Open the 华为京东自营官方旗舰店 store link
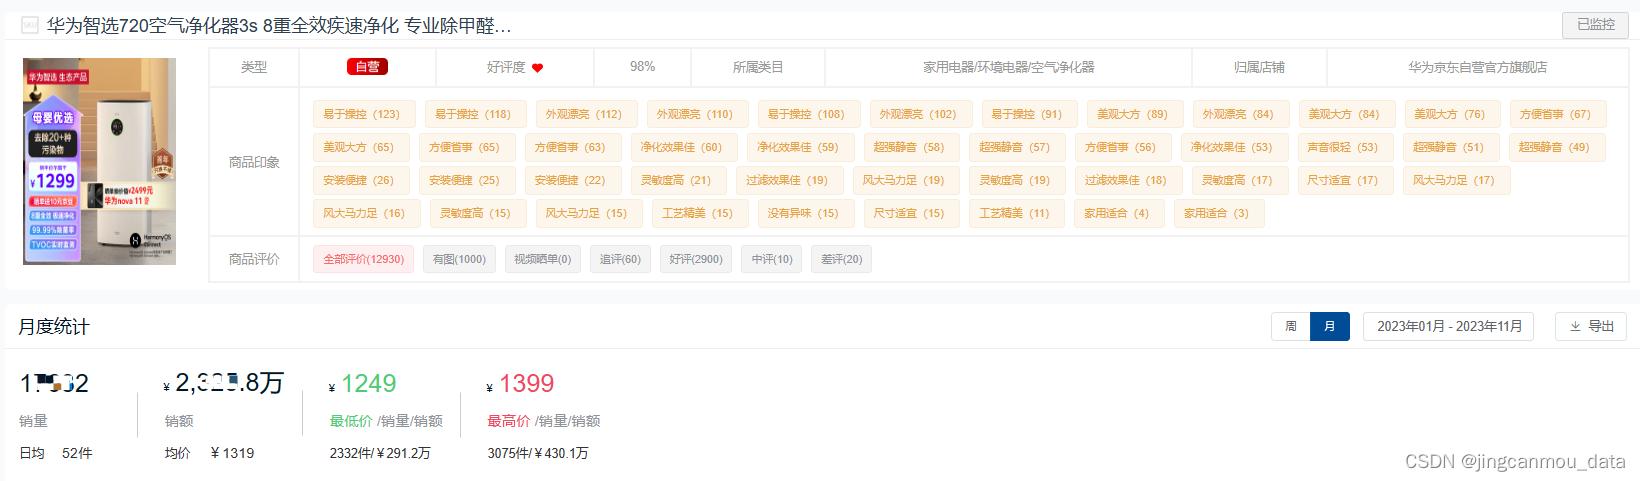The height and width of the screenshot is (481, 1640). coord(1477,67)
